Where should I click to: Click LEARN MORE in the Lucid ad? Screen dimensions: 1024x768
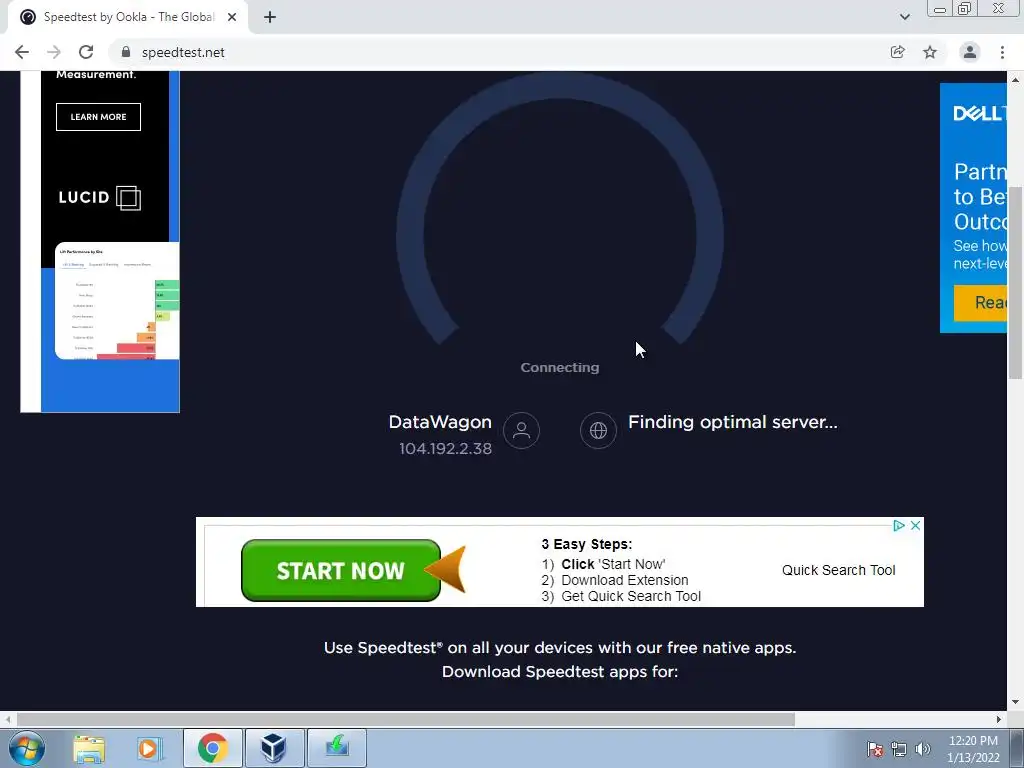[x=99, y=117]
